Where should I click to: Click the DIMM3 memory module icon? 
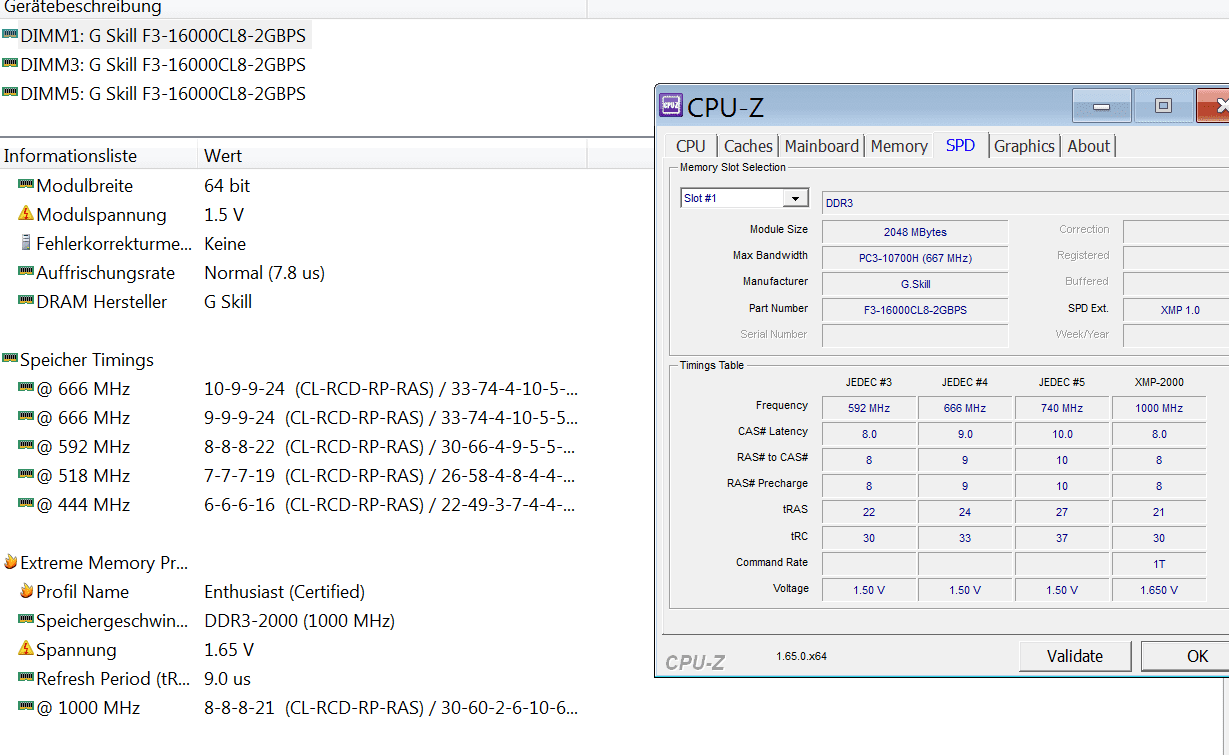point(10,64)
